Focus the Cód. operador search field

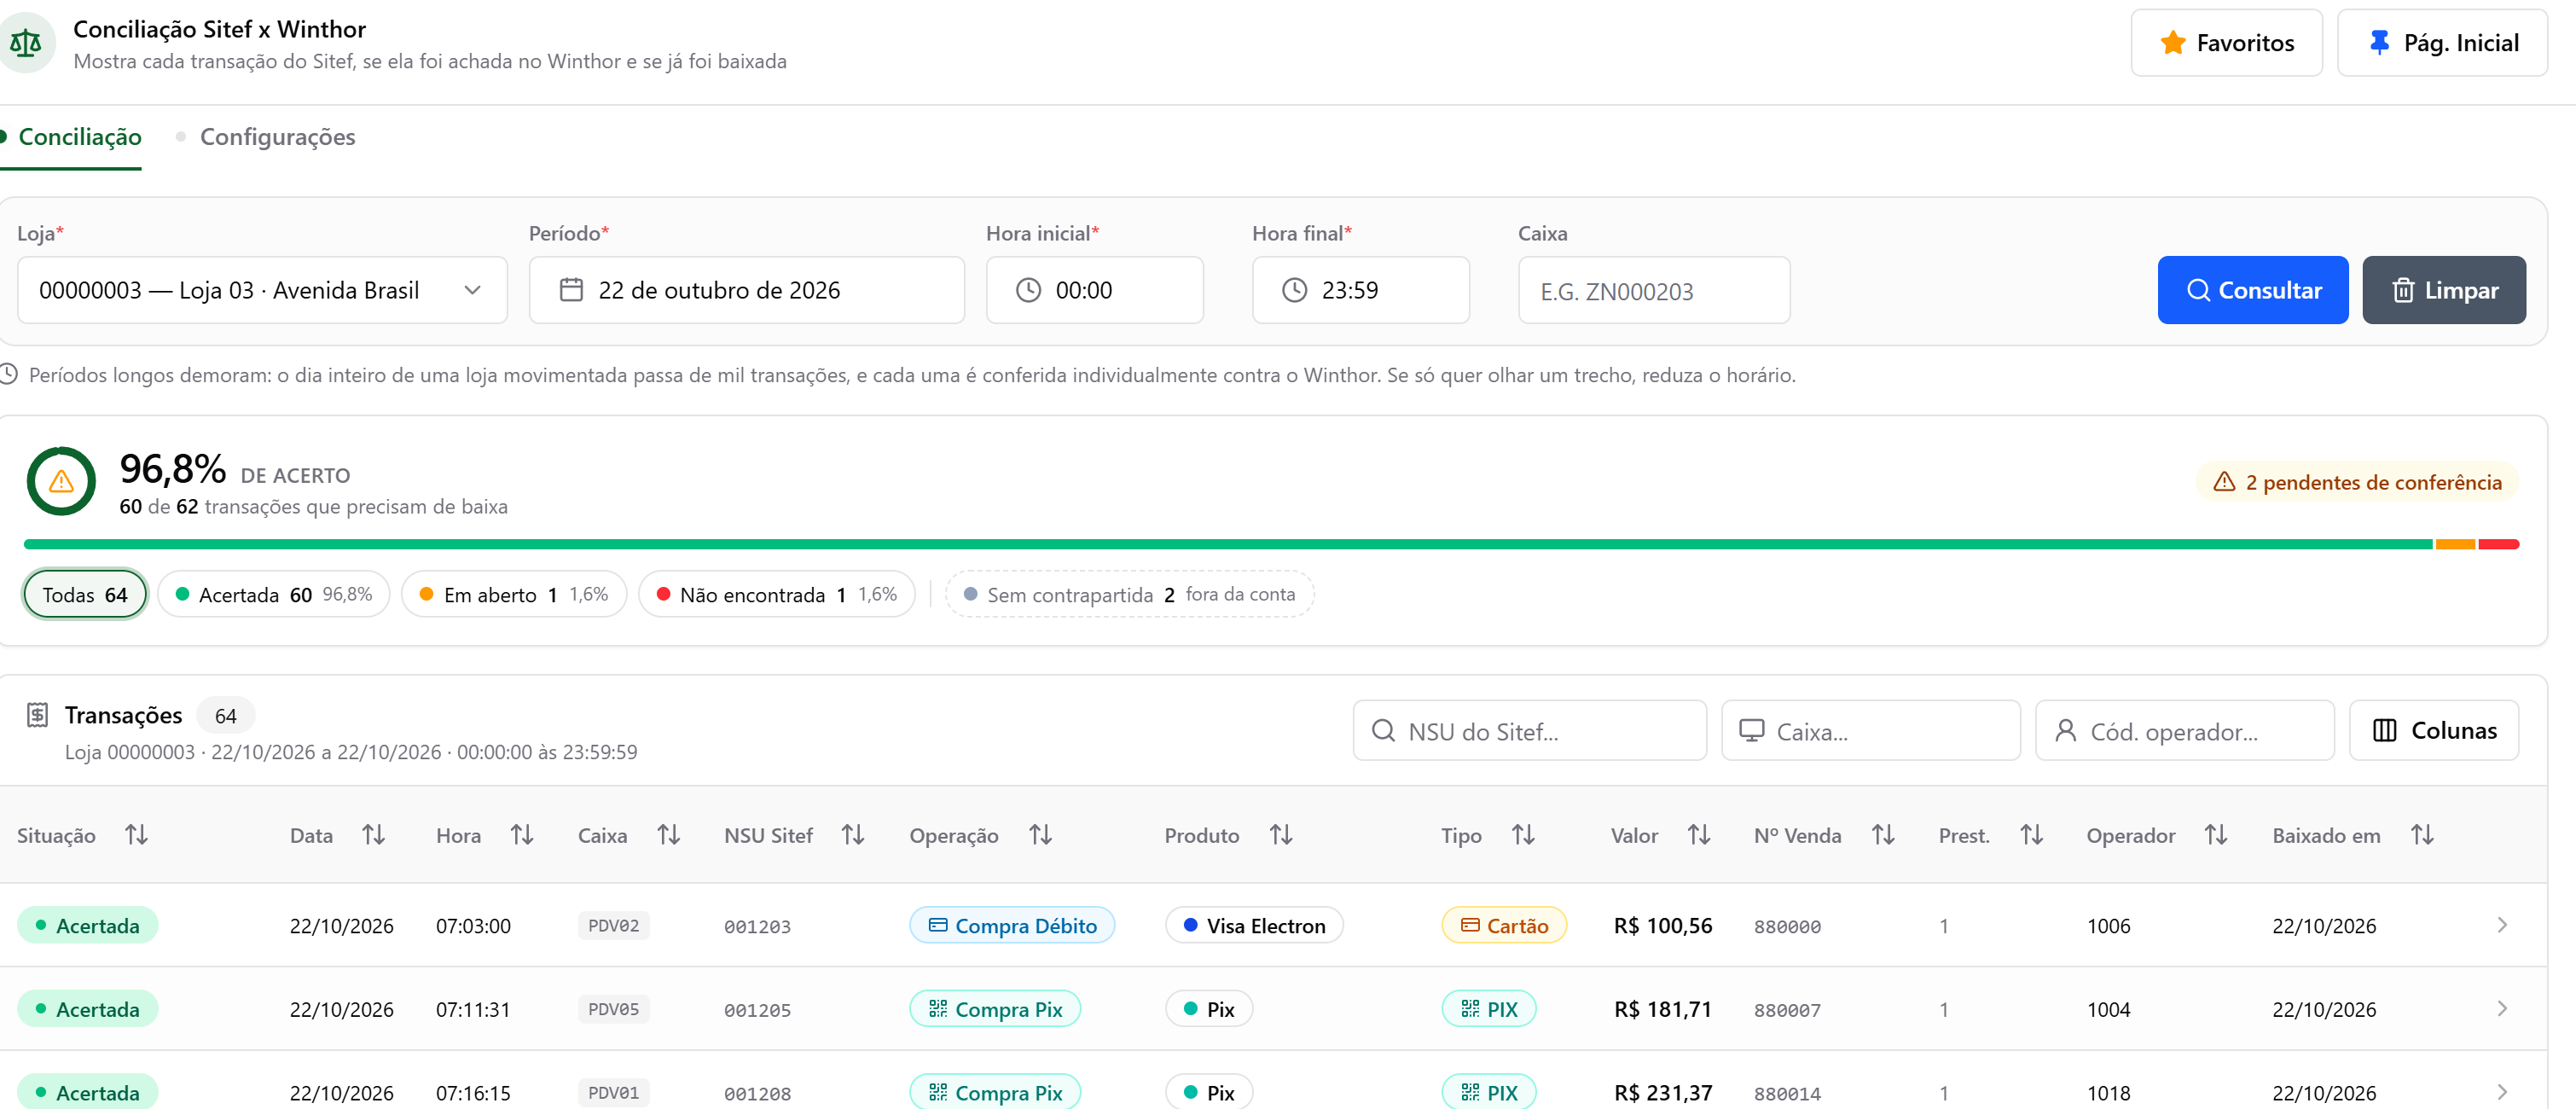tap(2184, 730)
